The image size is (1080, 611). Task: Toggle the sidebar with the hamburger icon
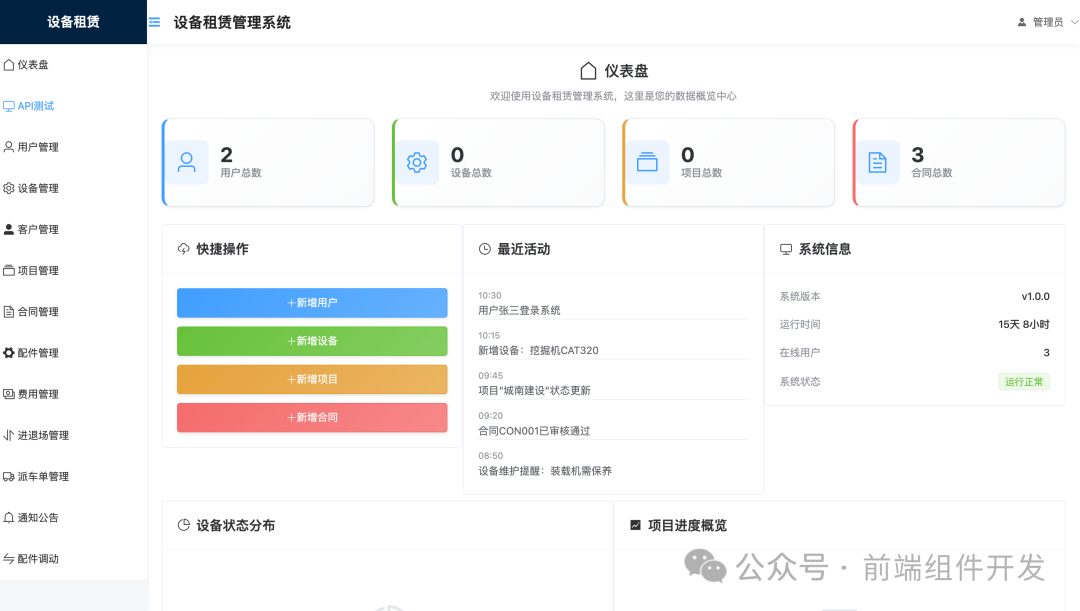pos(155,21)
